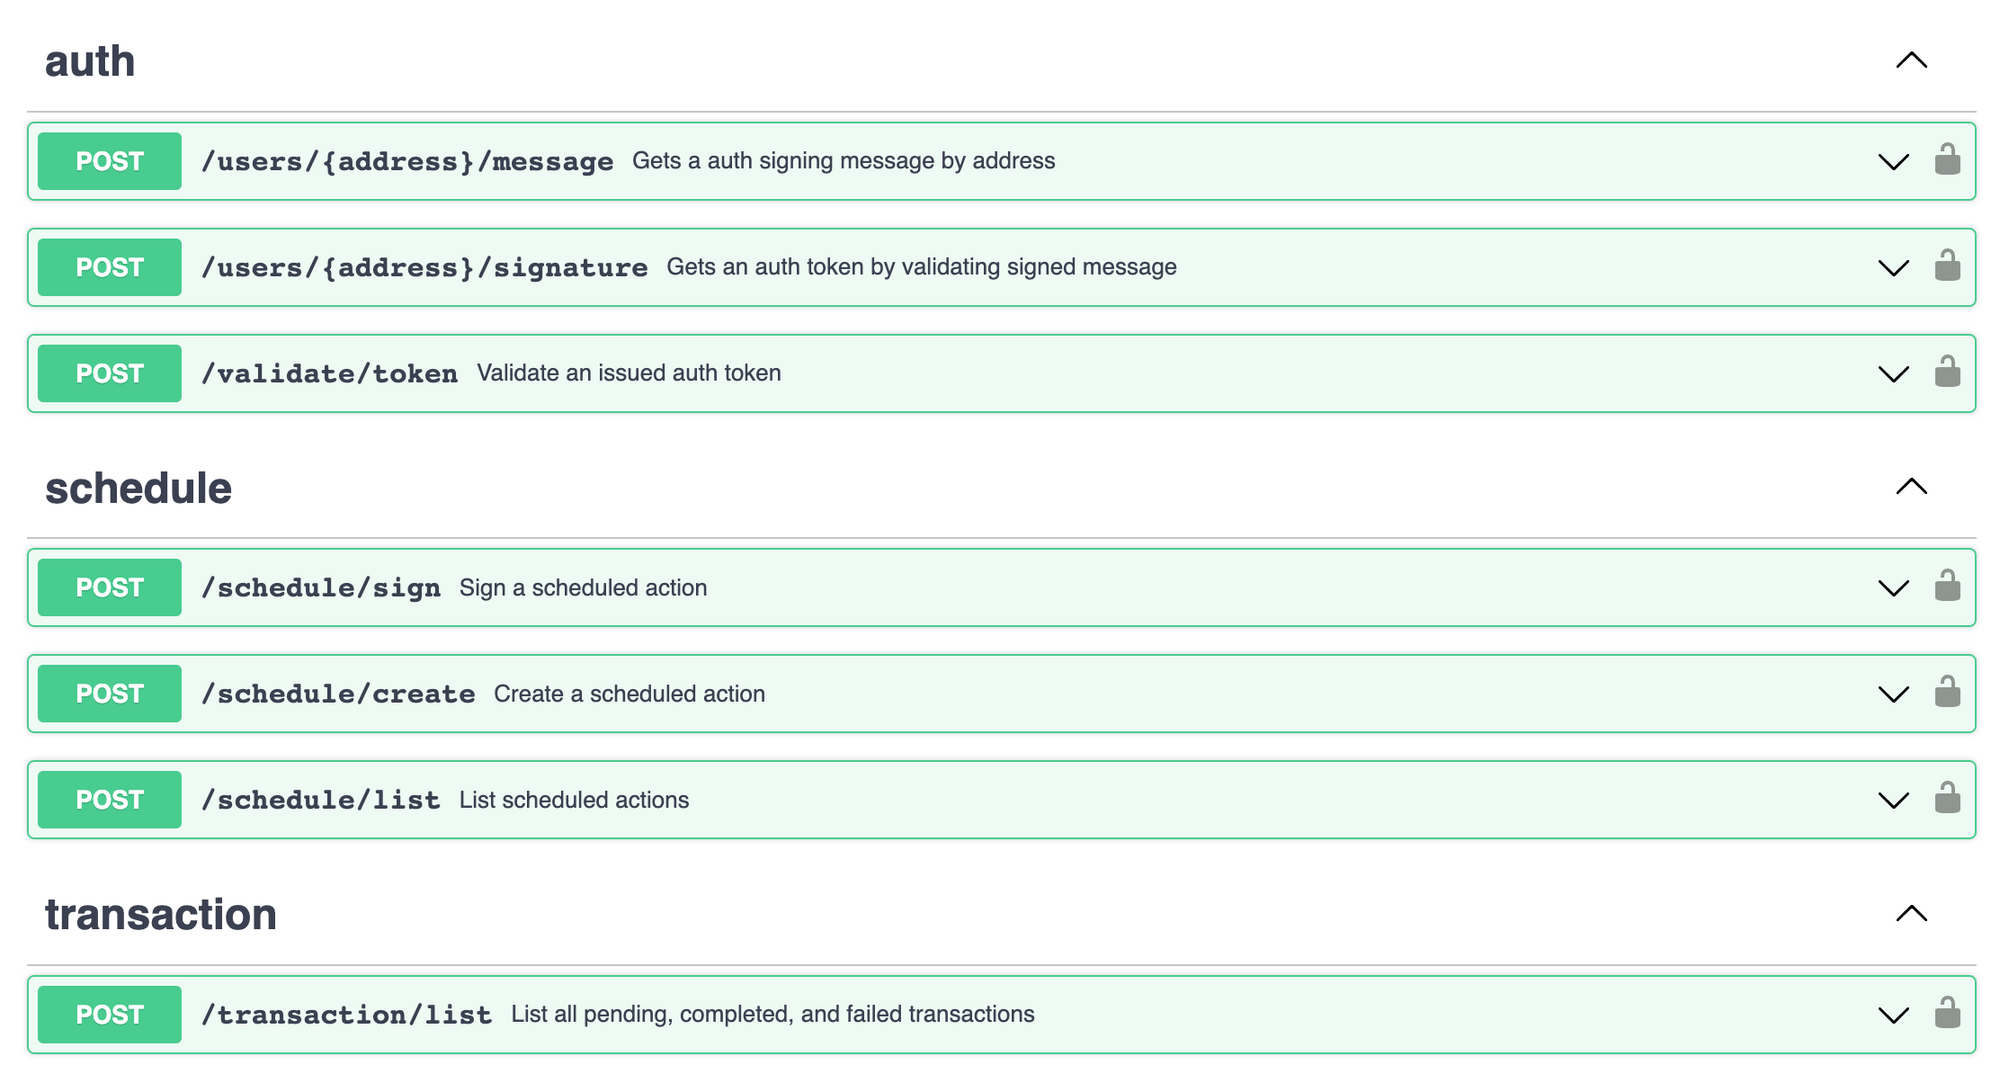Open the /schedule/sign path link
The width and height of the screenshot is (2000, 1076).
(321, 587)
